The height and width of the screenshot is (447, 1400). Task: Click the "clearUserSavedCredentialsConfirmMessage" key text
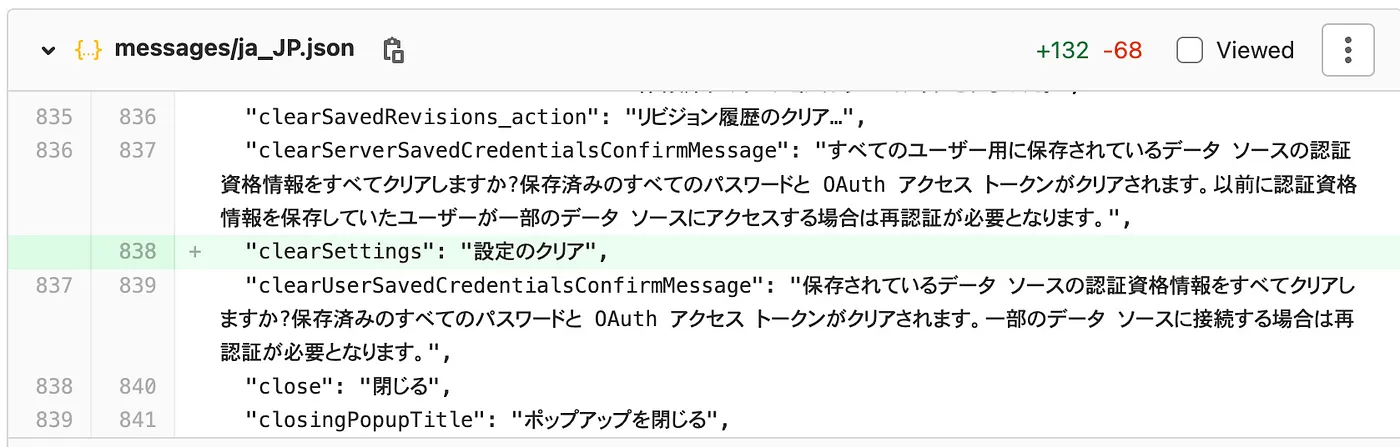pyautogui.click(x=497, y=286)
